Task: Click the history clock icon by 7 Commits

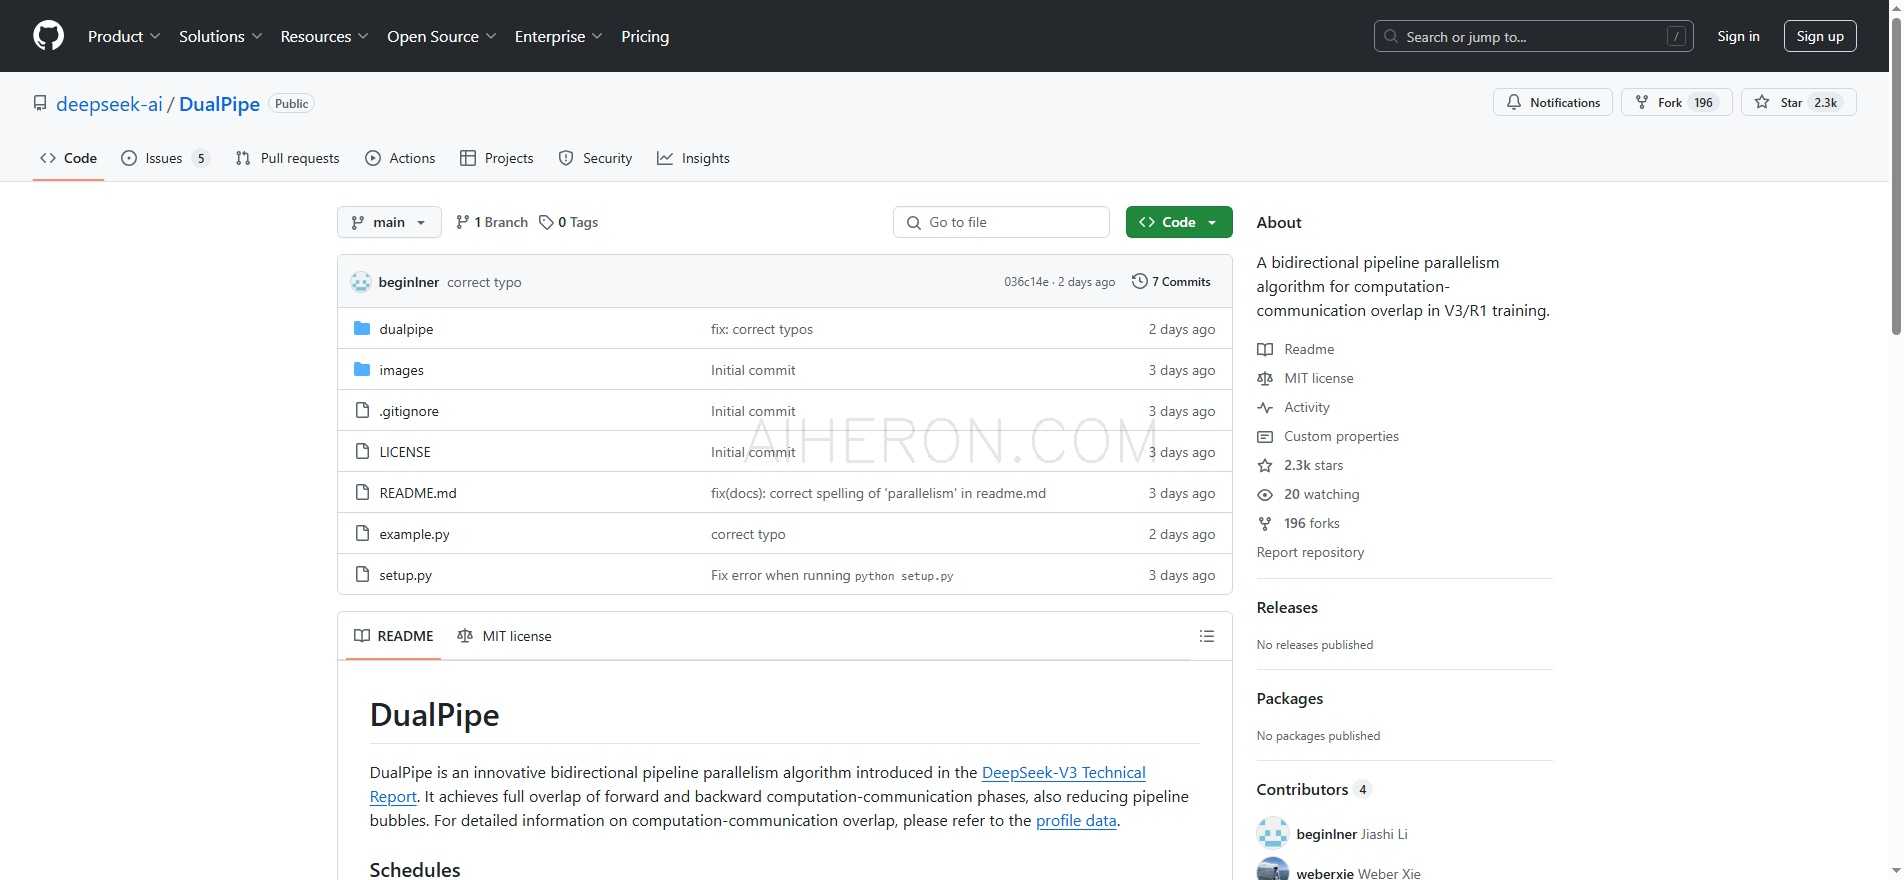Action: pos(1139,282)
